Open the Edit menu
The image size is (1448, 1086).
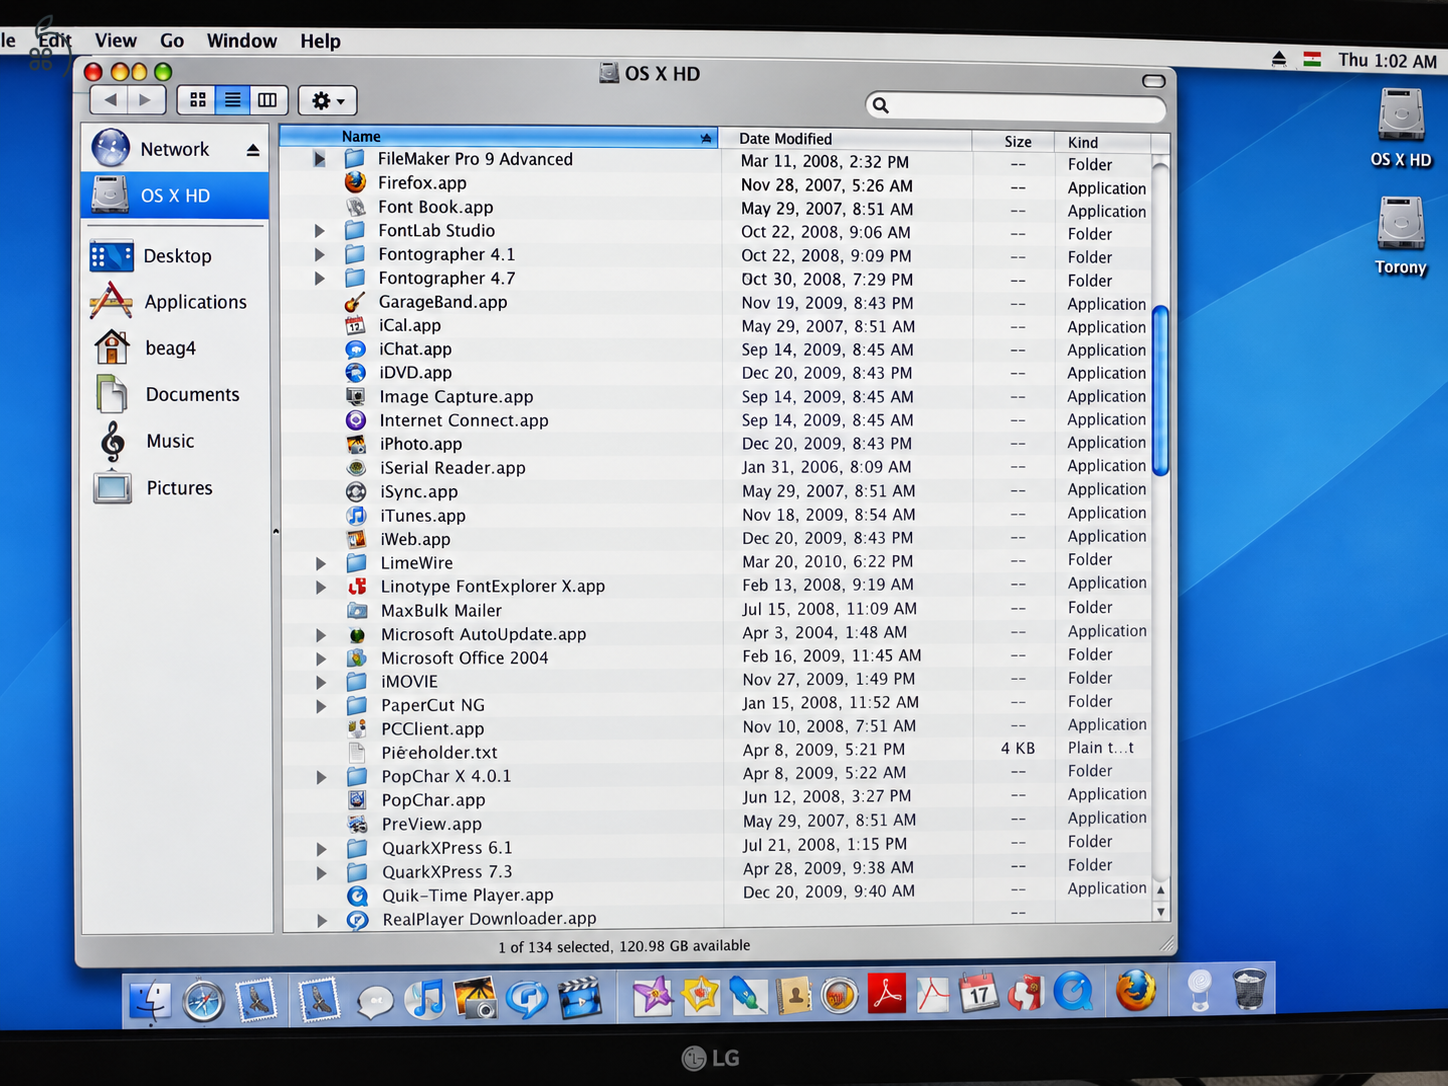coord(54,40)
